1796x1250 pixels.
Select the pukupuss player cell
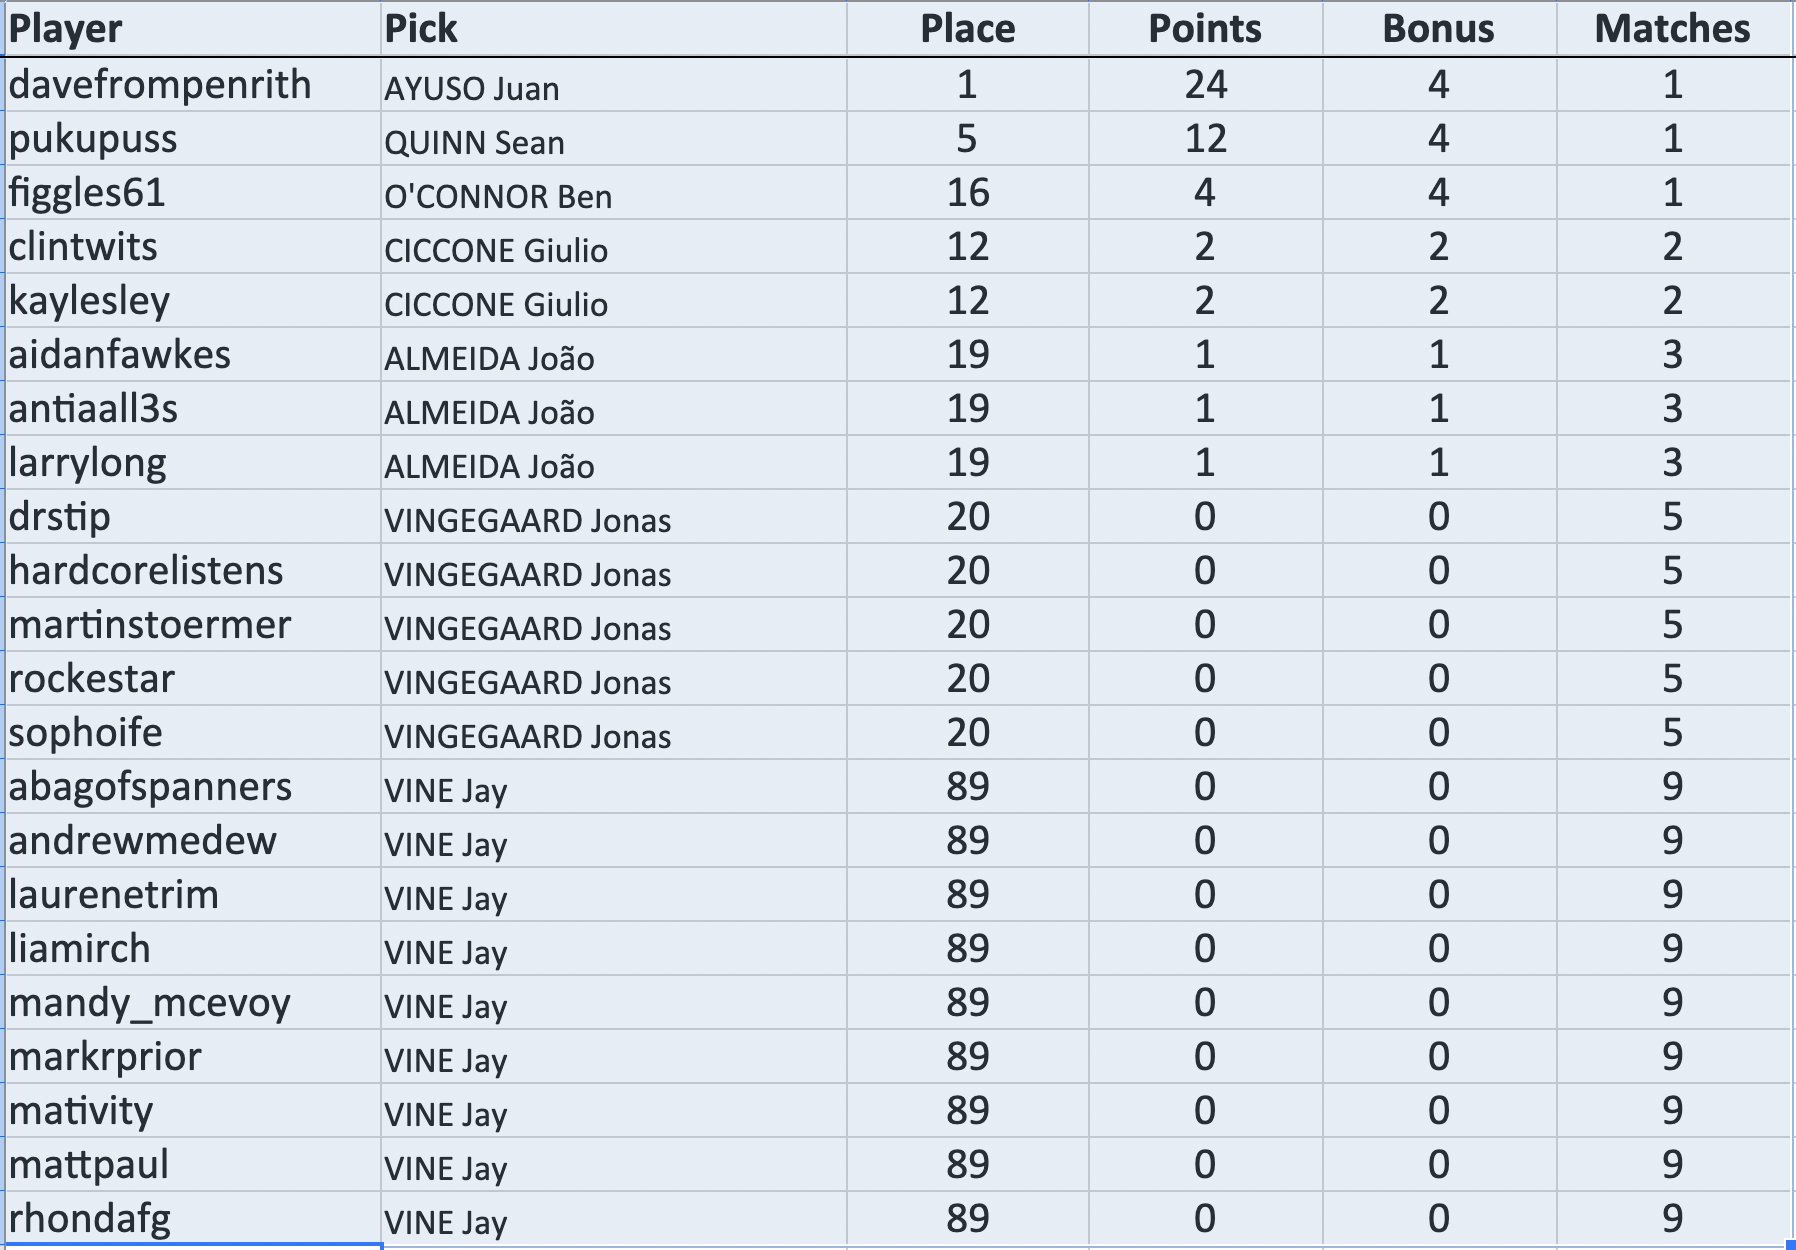coord(93,139)
